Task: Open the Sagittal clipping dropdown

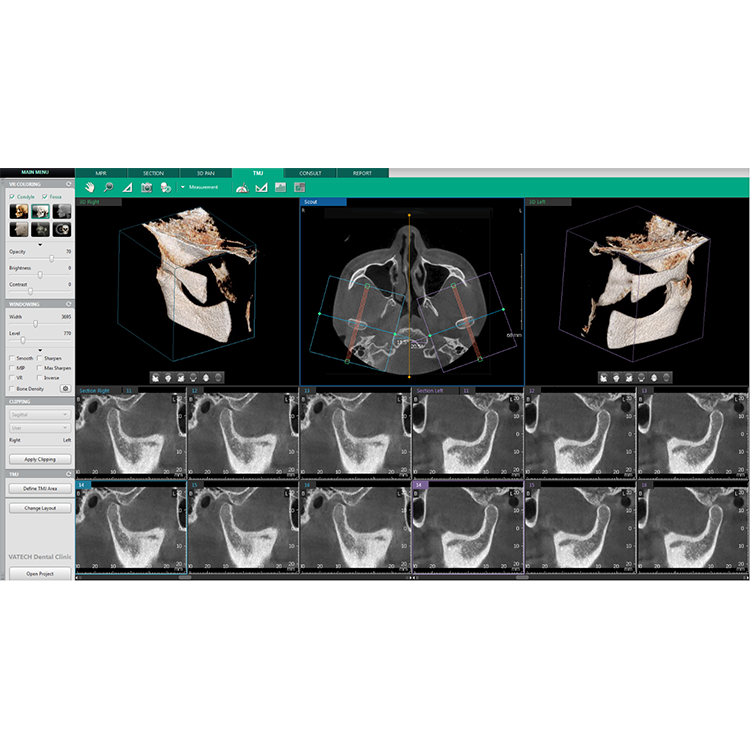Action: 39,413
